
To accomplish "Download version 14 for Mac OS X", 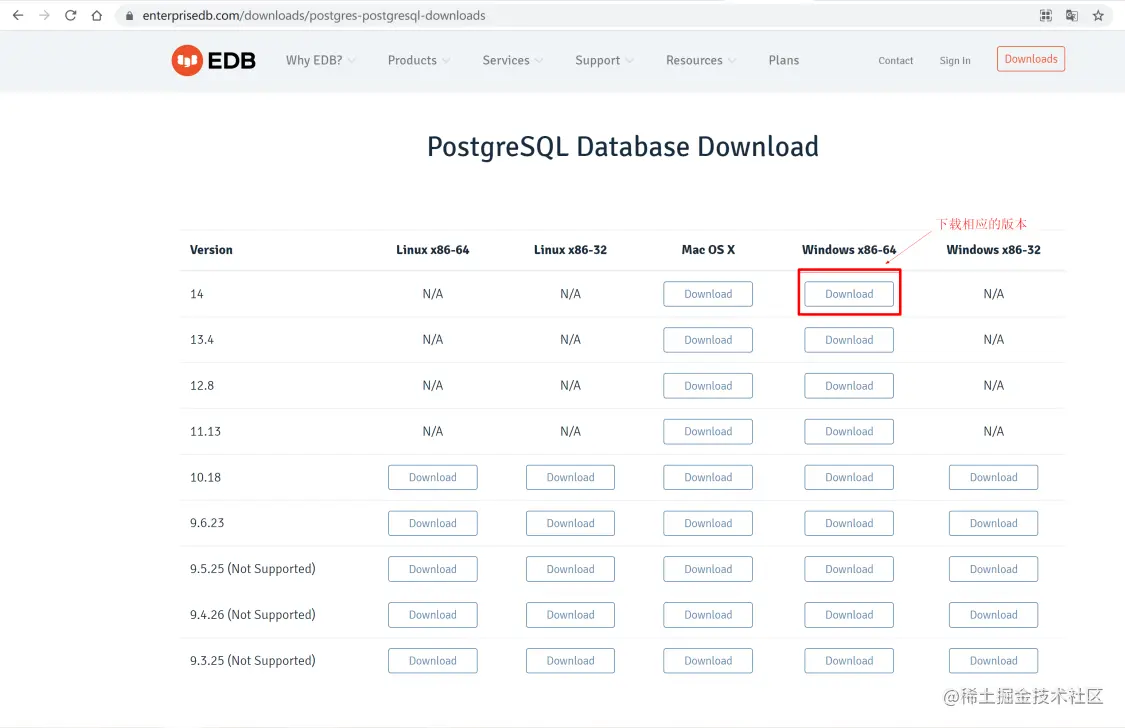I will click(x=708, y=294).
